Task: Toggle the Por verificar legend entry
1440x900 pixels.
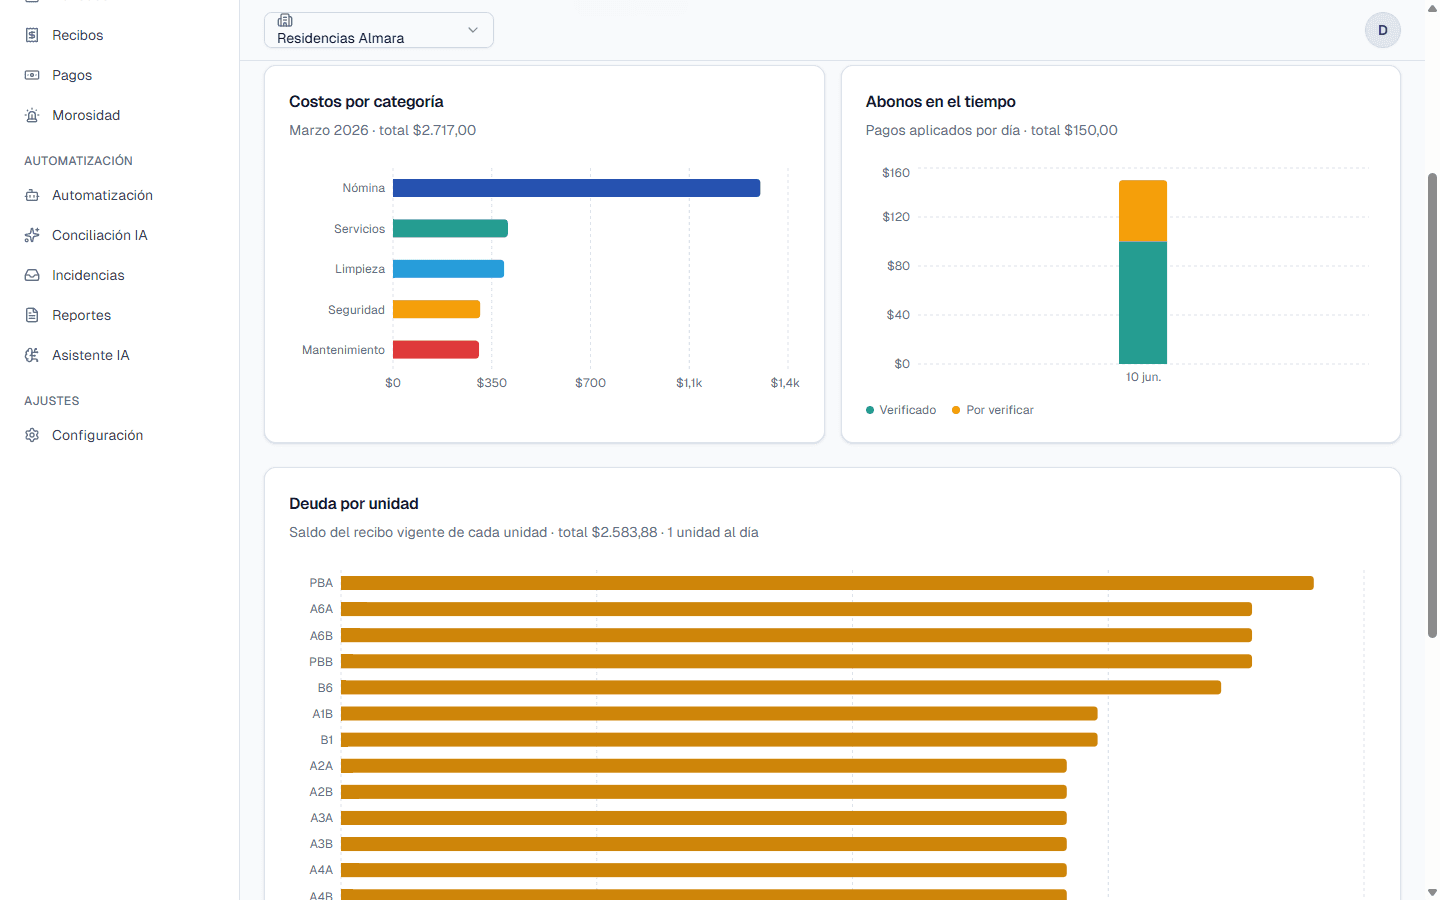Action: (x=992, y=410)
